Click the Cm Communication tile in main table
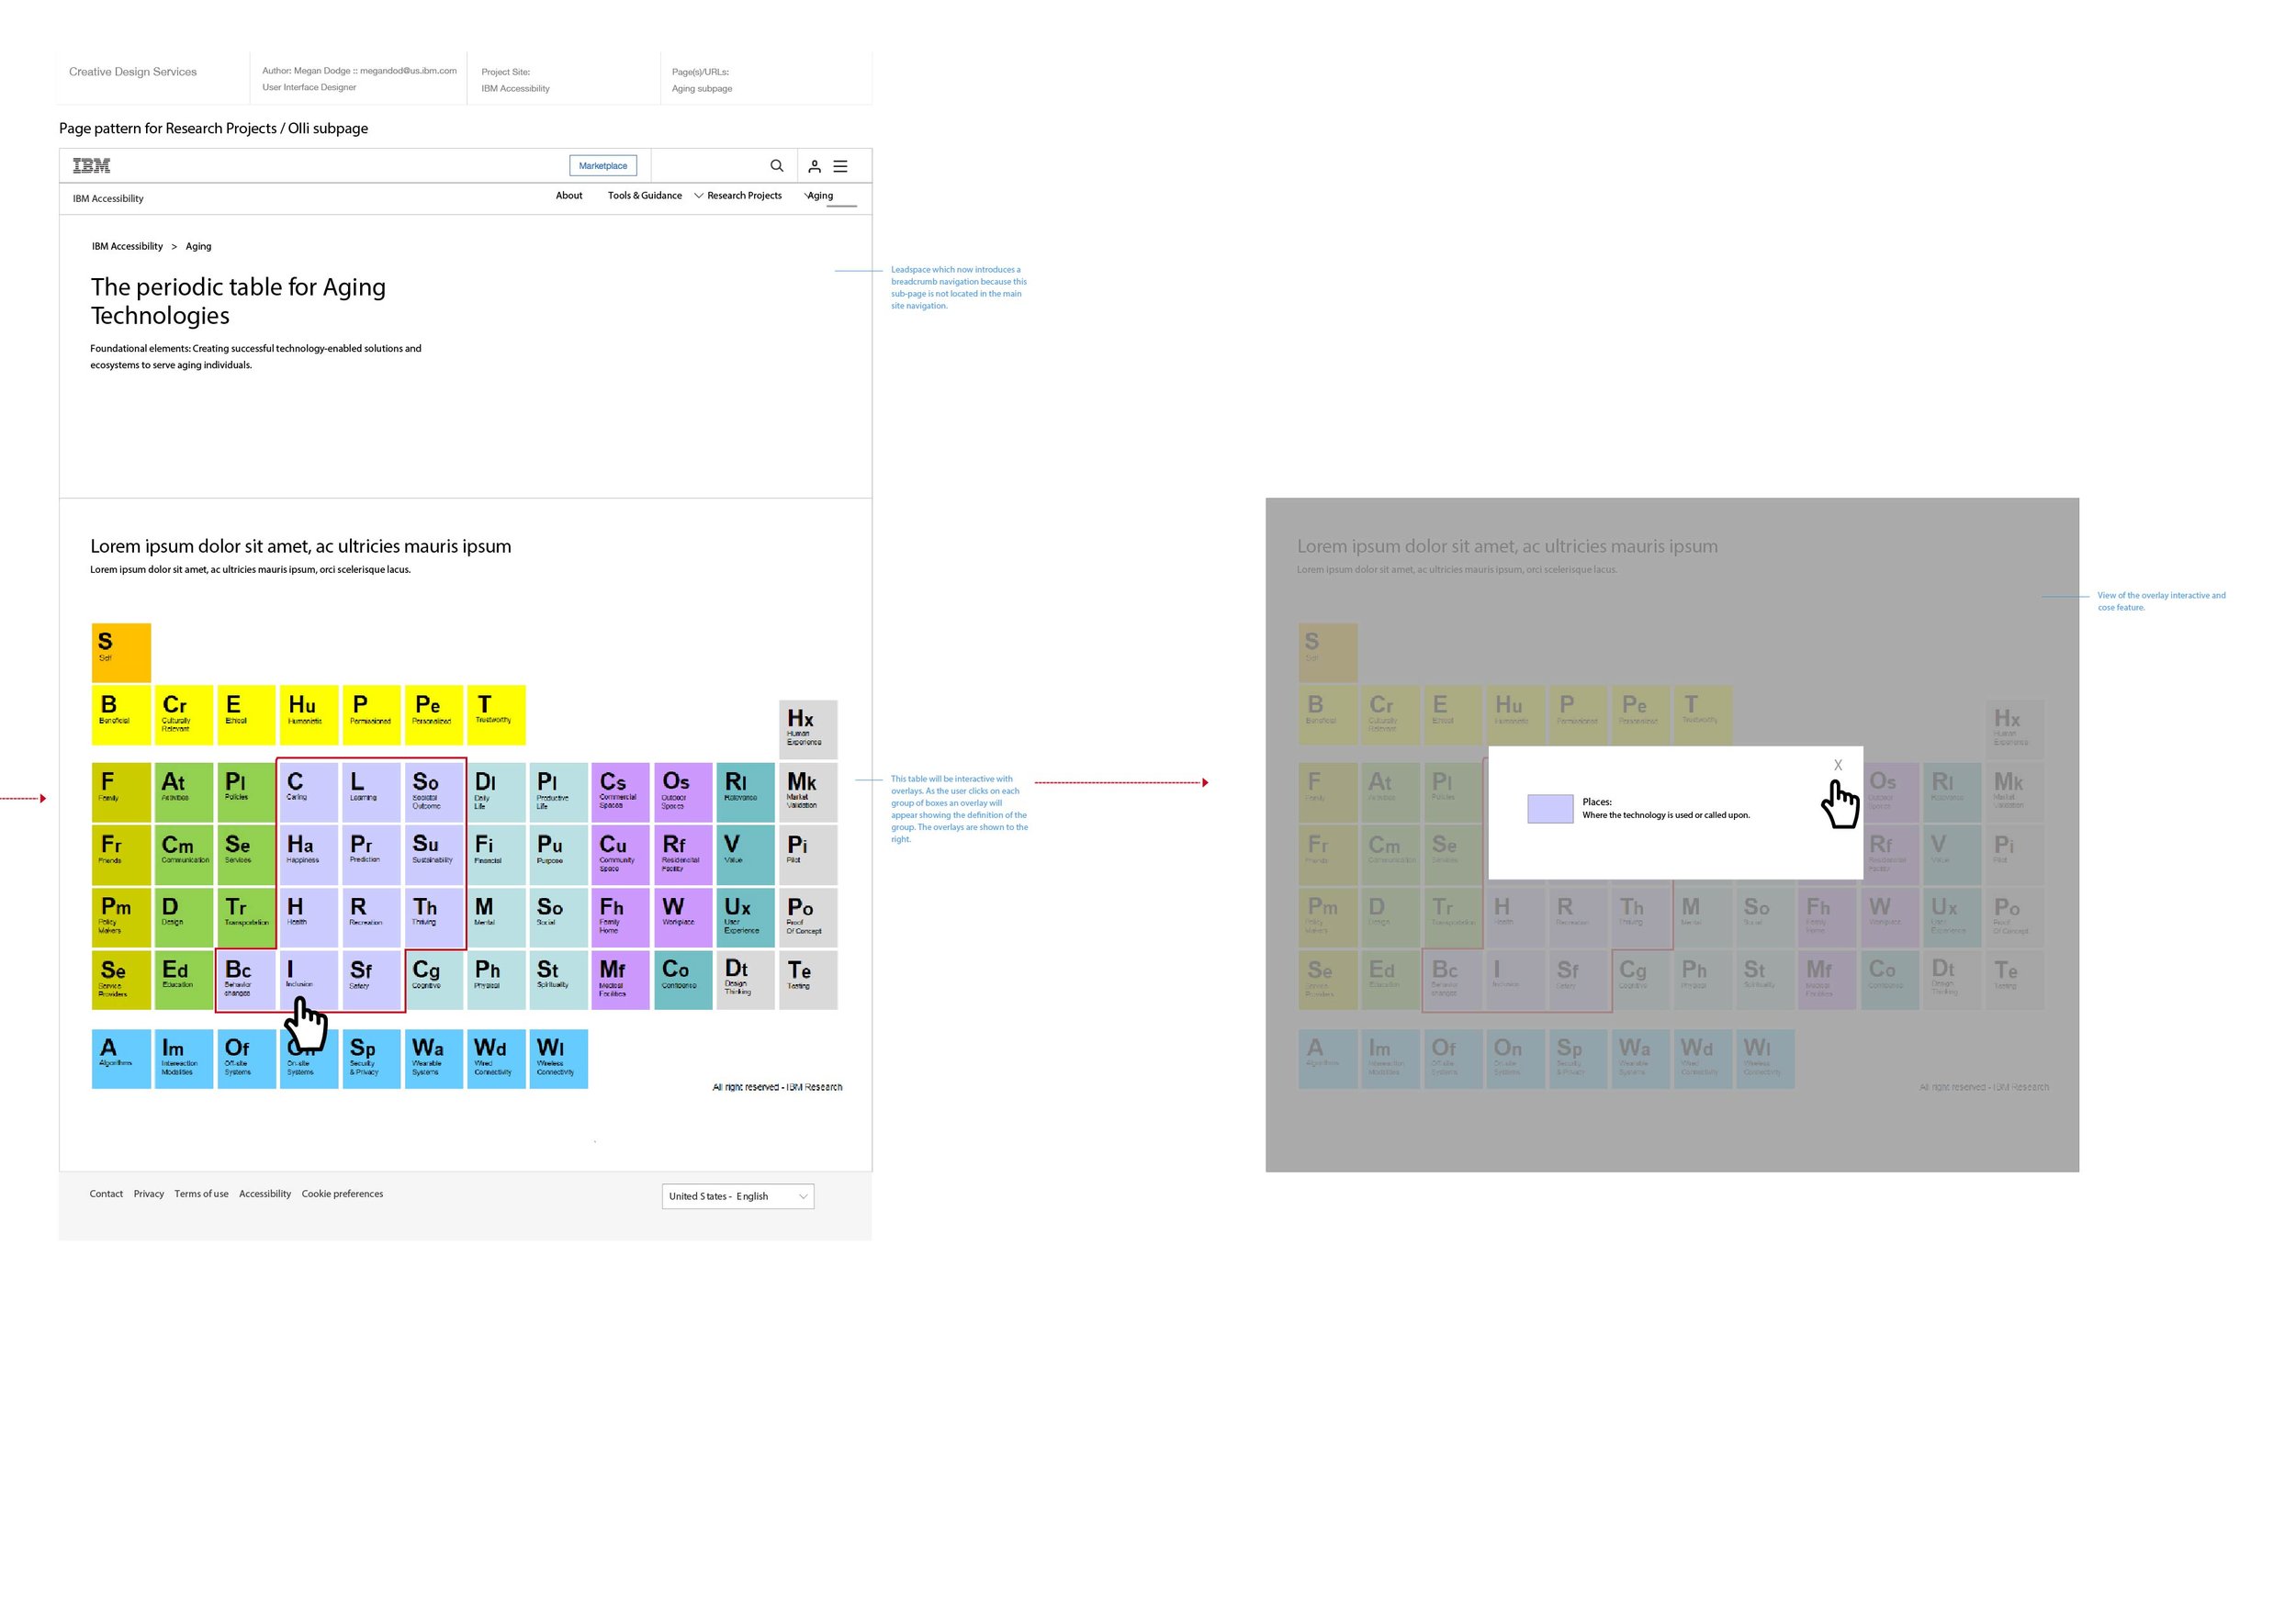This screenshot has width=2296, height=1615. click(x=184, y=855)
